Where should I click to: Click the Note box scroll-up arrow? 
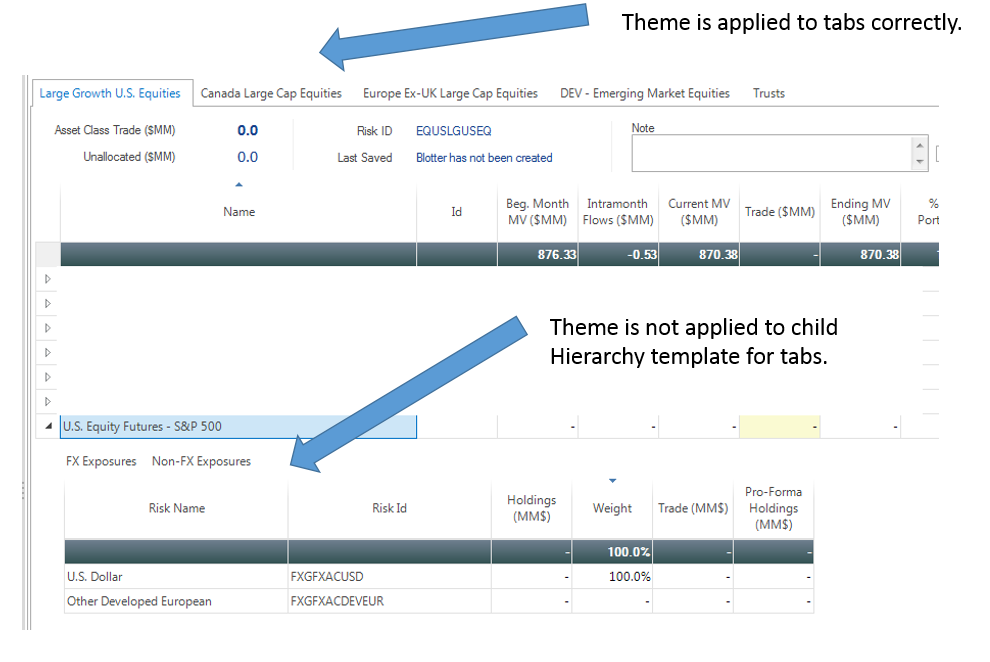920,144
